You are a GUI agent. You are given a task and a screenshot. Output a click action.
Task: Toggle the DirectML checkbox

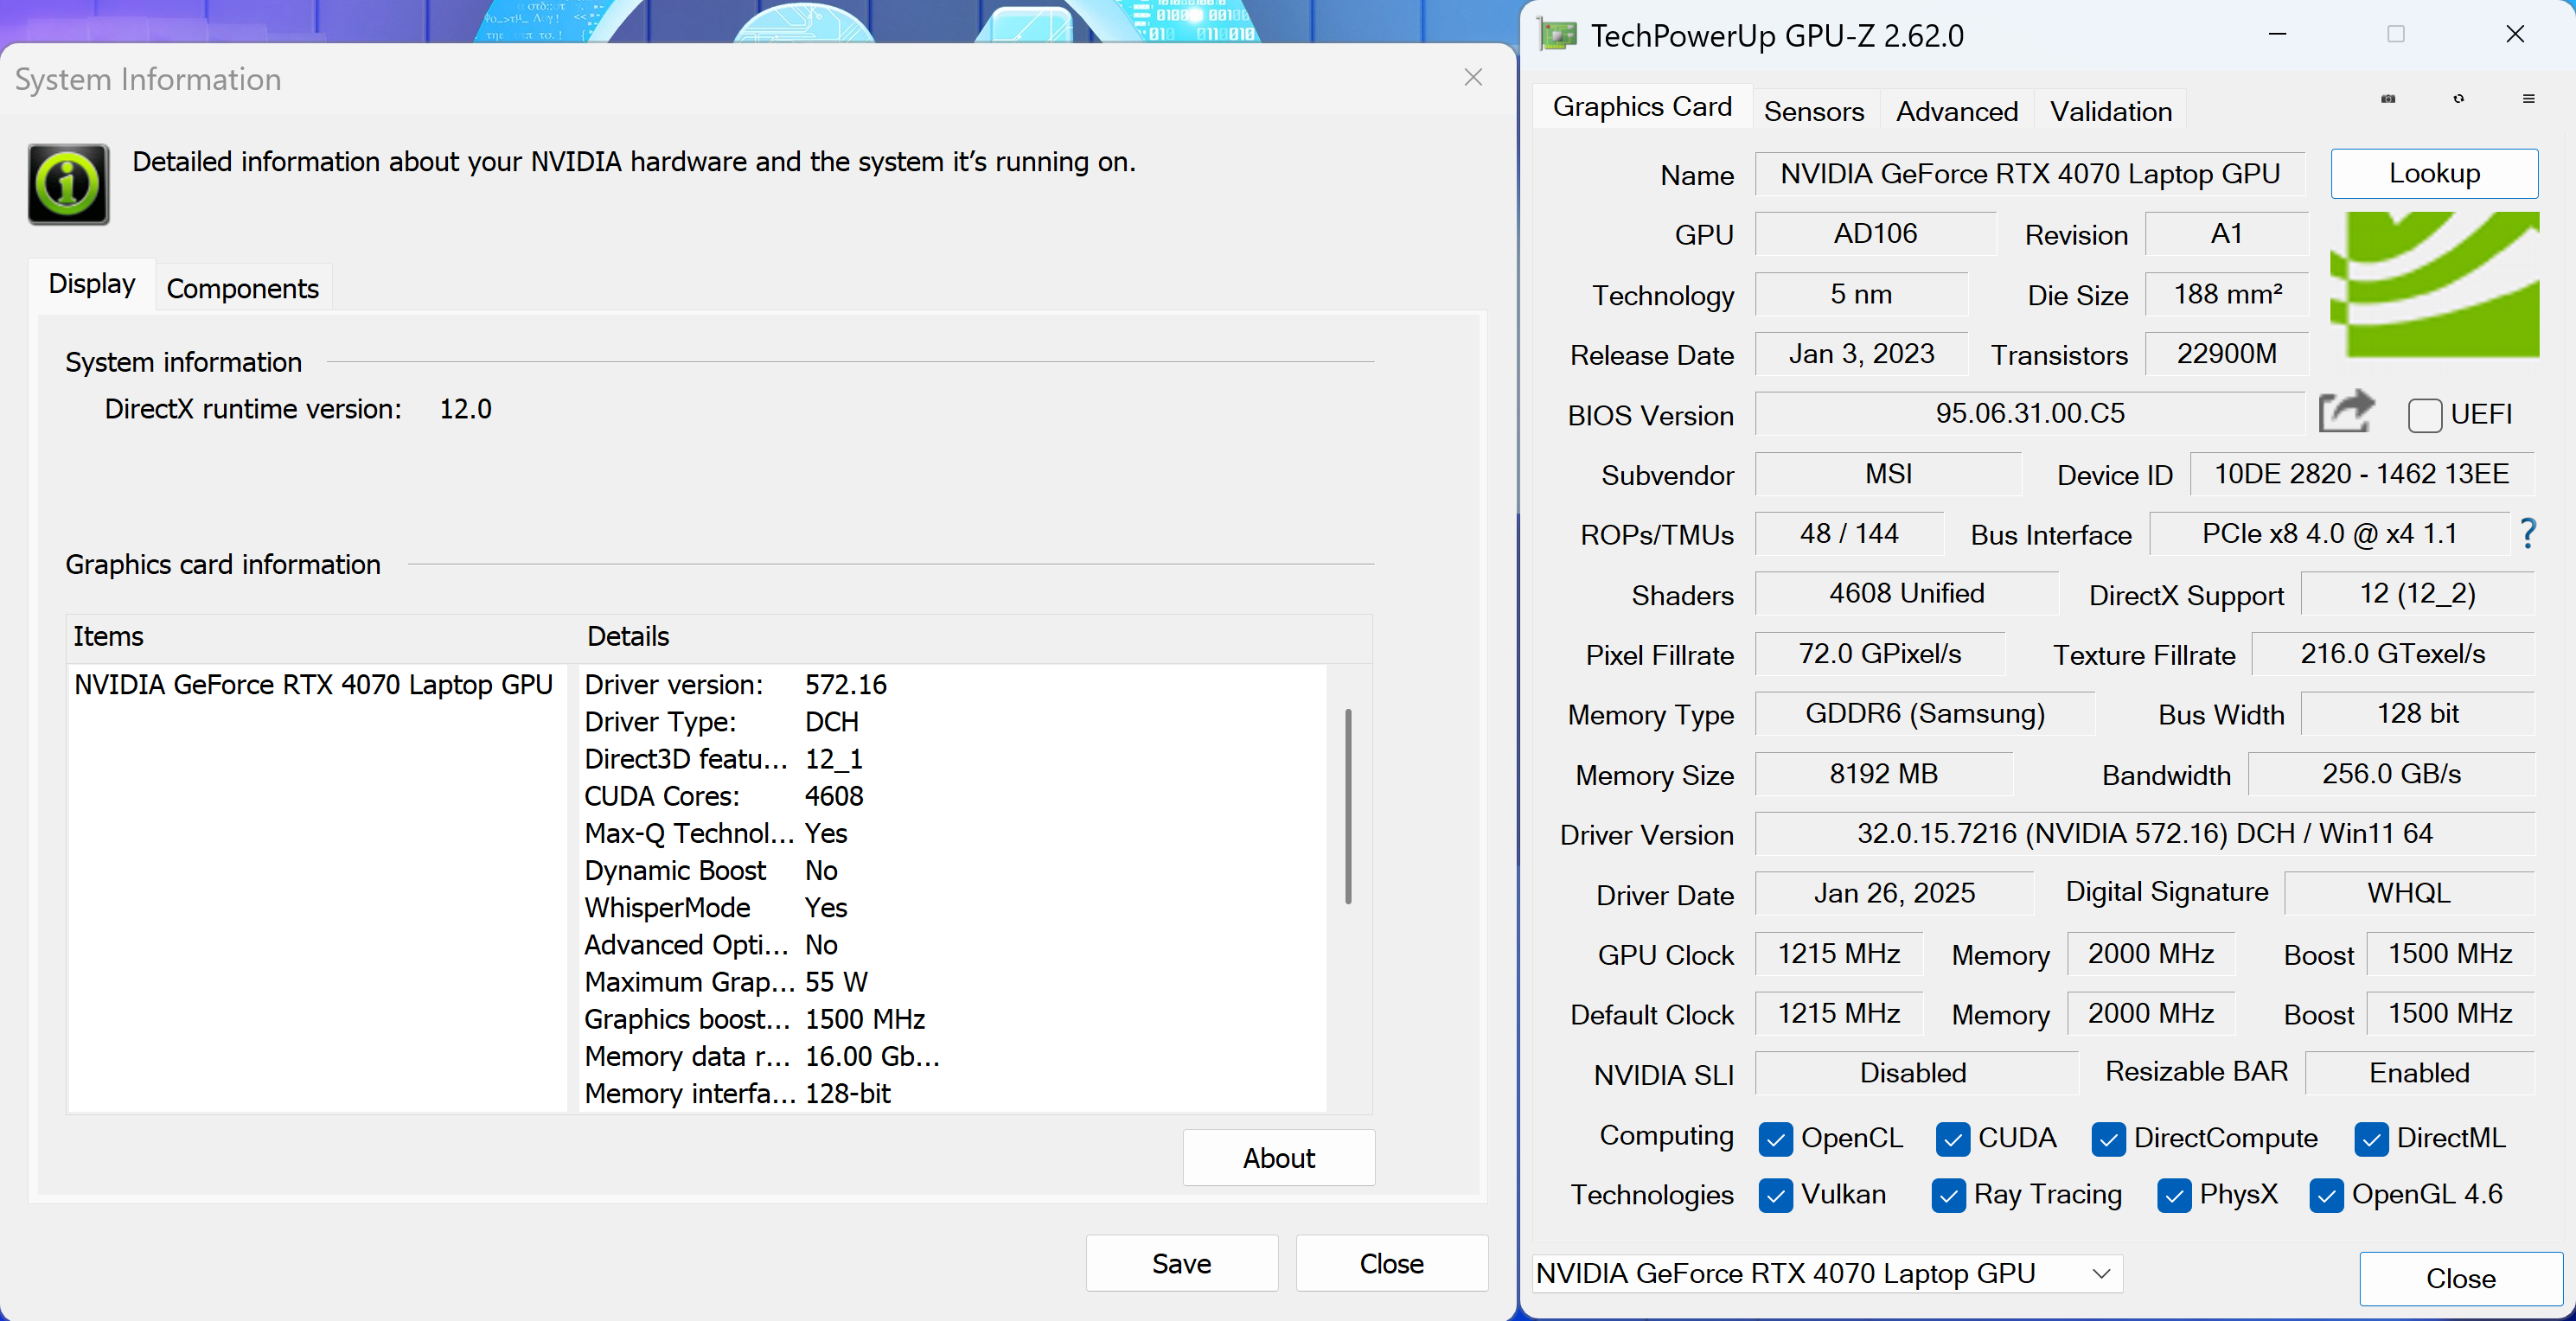(x=2371, y=1139)
